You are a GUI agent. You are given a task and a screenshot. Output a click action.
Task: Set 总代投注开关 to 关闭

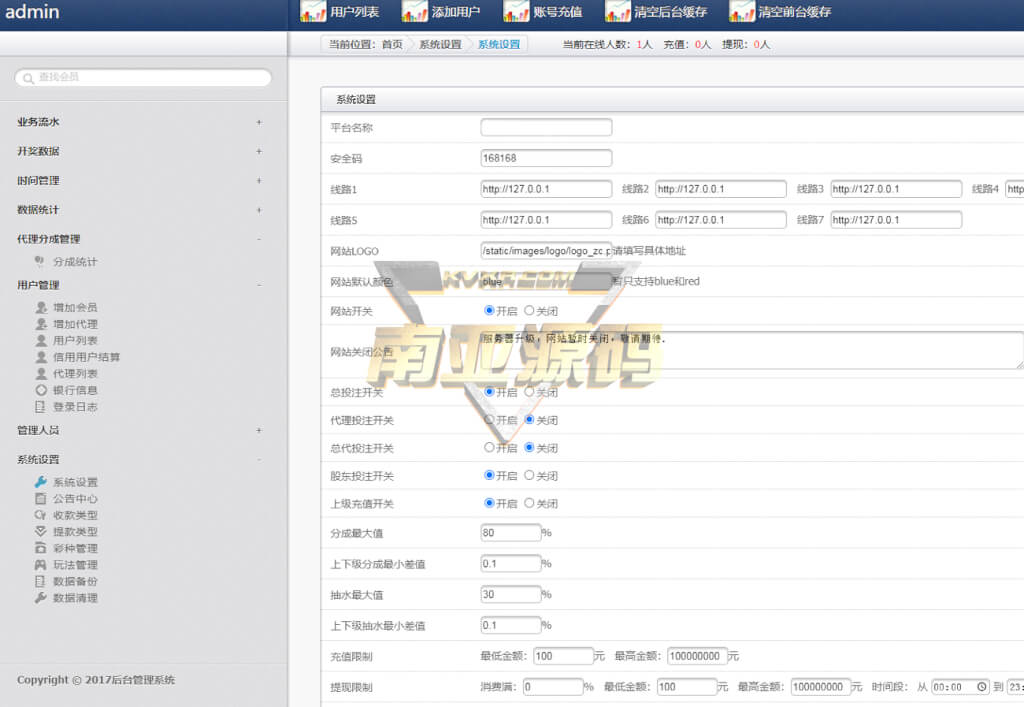pos(529,448)
